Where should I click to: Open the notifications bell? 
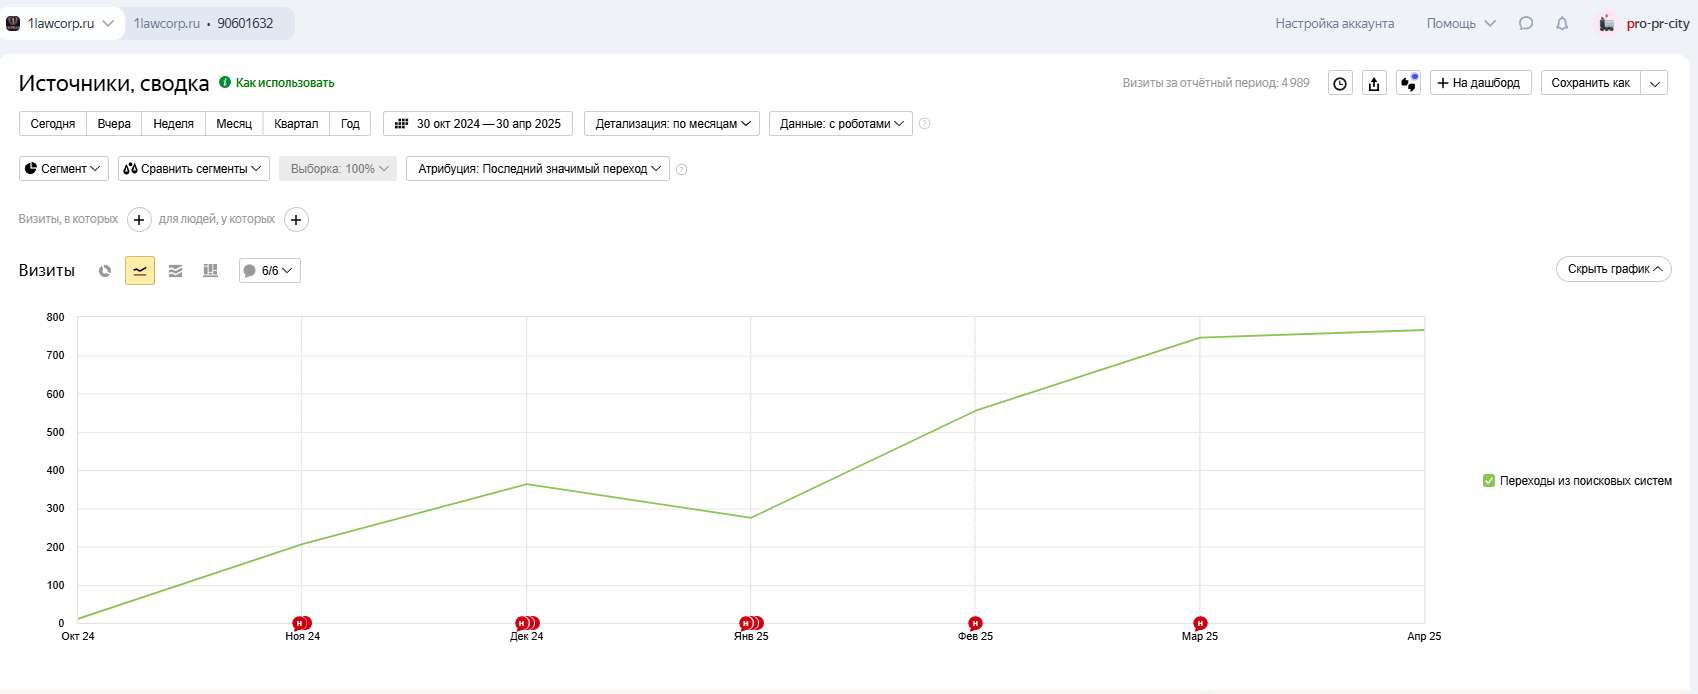(1562, 23)
